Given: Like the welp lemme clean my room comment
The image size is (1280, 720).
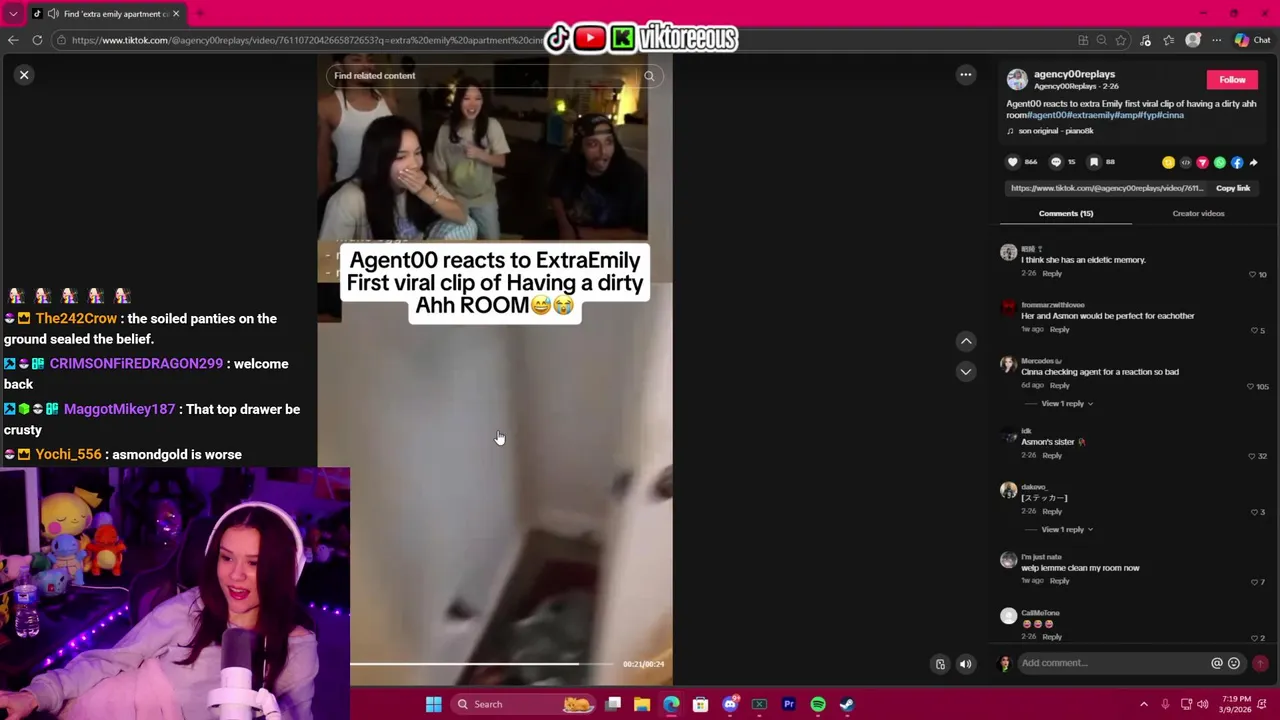Looking at the screenshot, I should 1253,583.
